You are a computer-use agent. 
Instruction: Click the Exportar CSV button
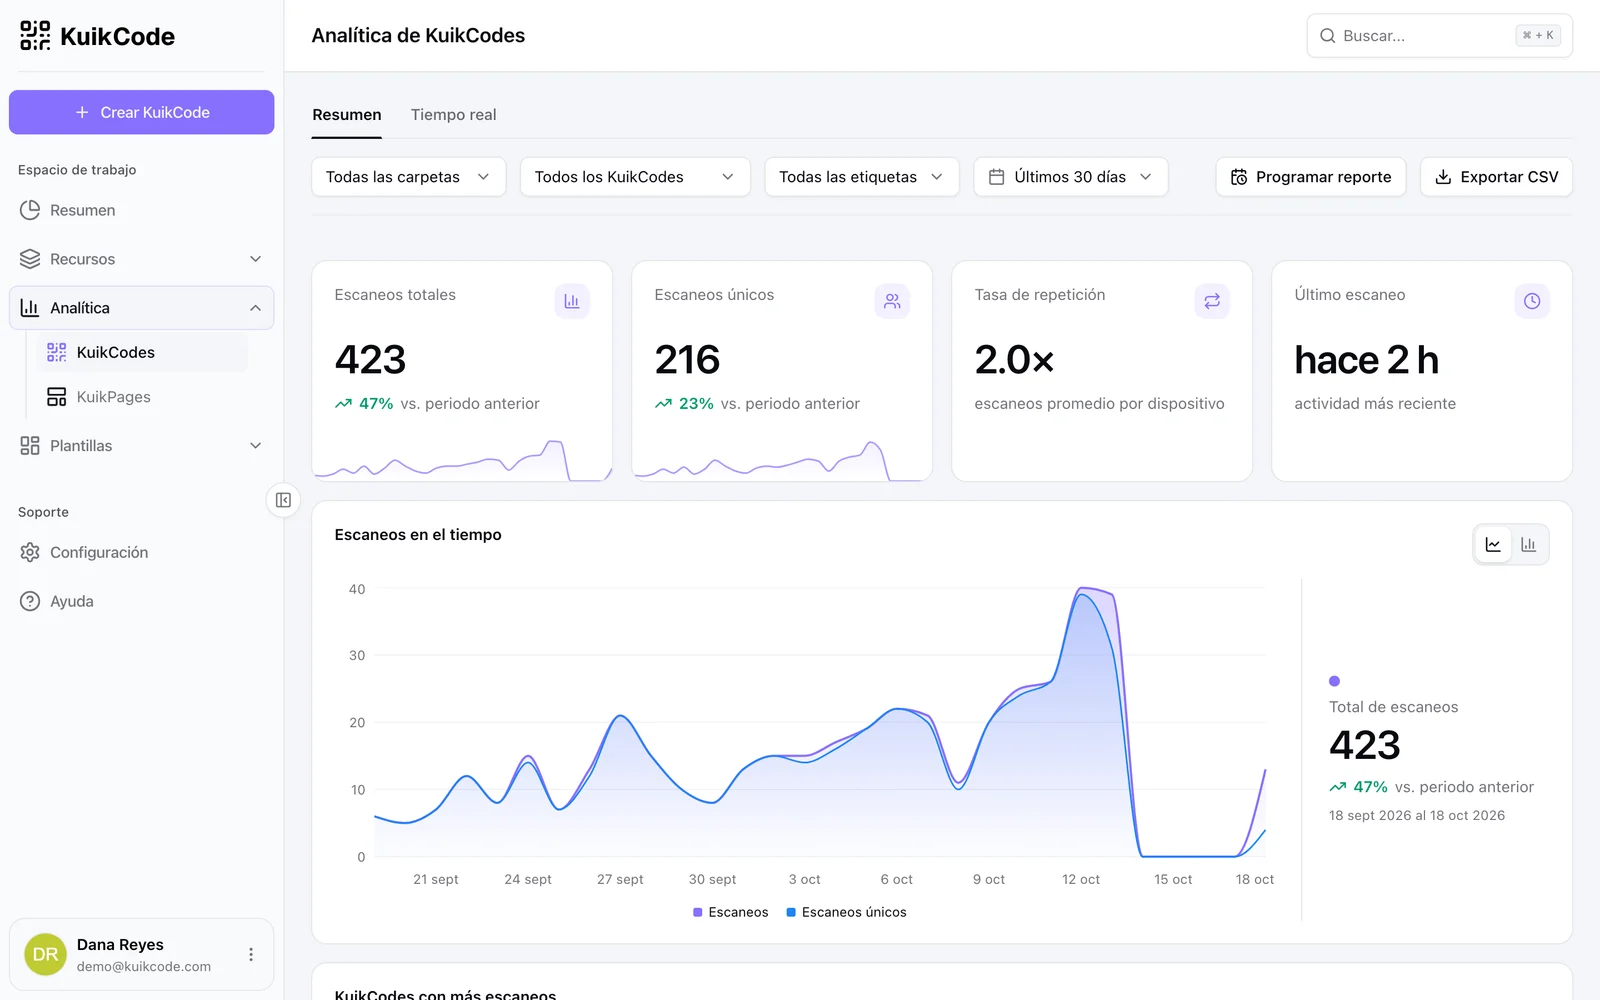(1497, 177)
